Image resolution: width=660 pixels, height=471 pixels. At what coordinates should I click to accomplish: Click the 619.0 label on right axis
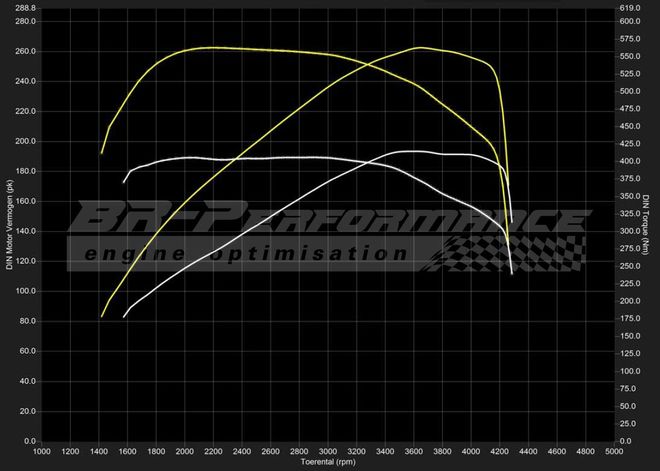point(629,8)
